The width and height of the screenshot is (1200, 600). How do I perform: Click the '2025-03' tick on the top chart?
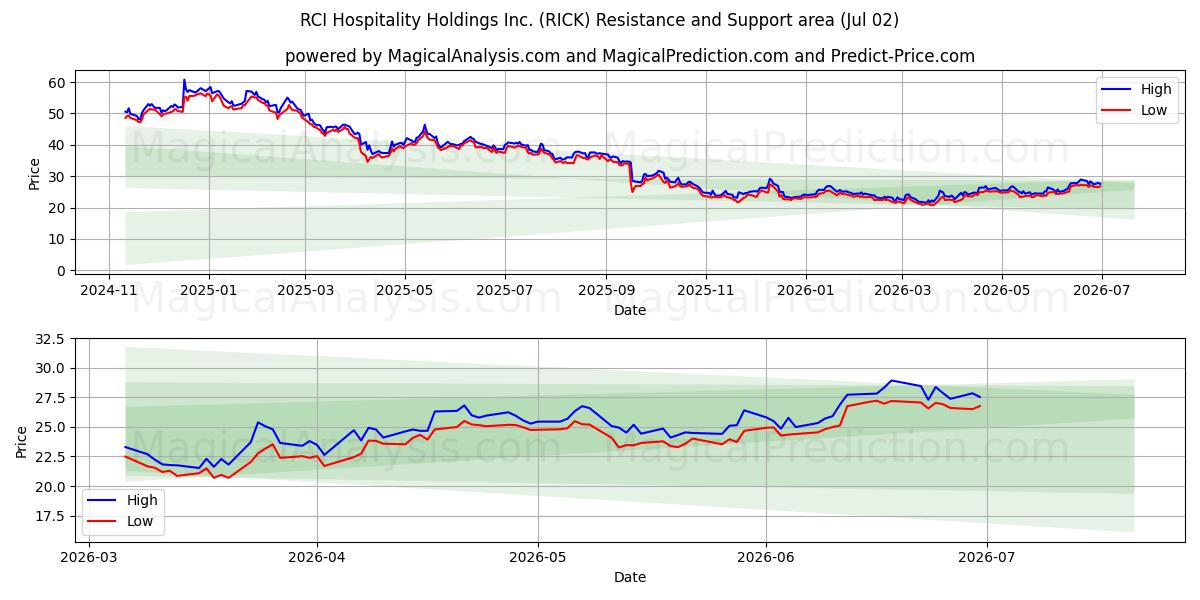click(305, 290)
